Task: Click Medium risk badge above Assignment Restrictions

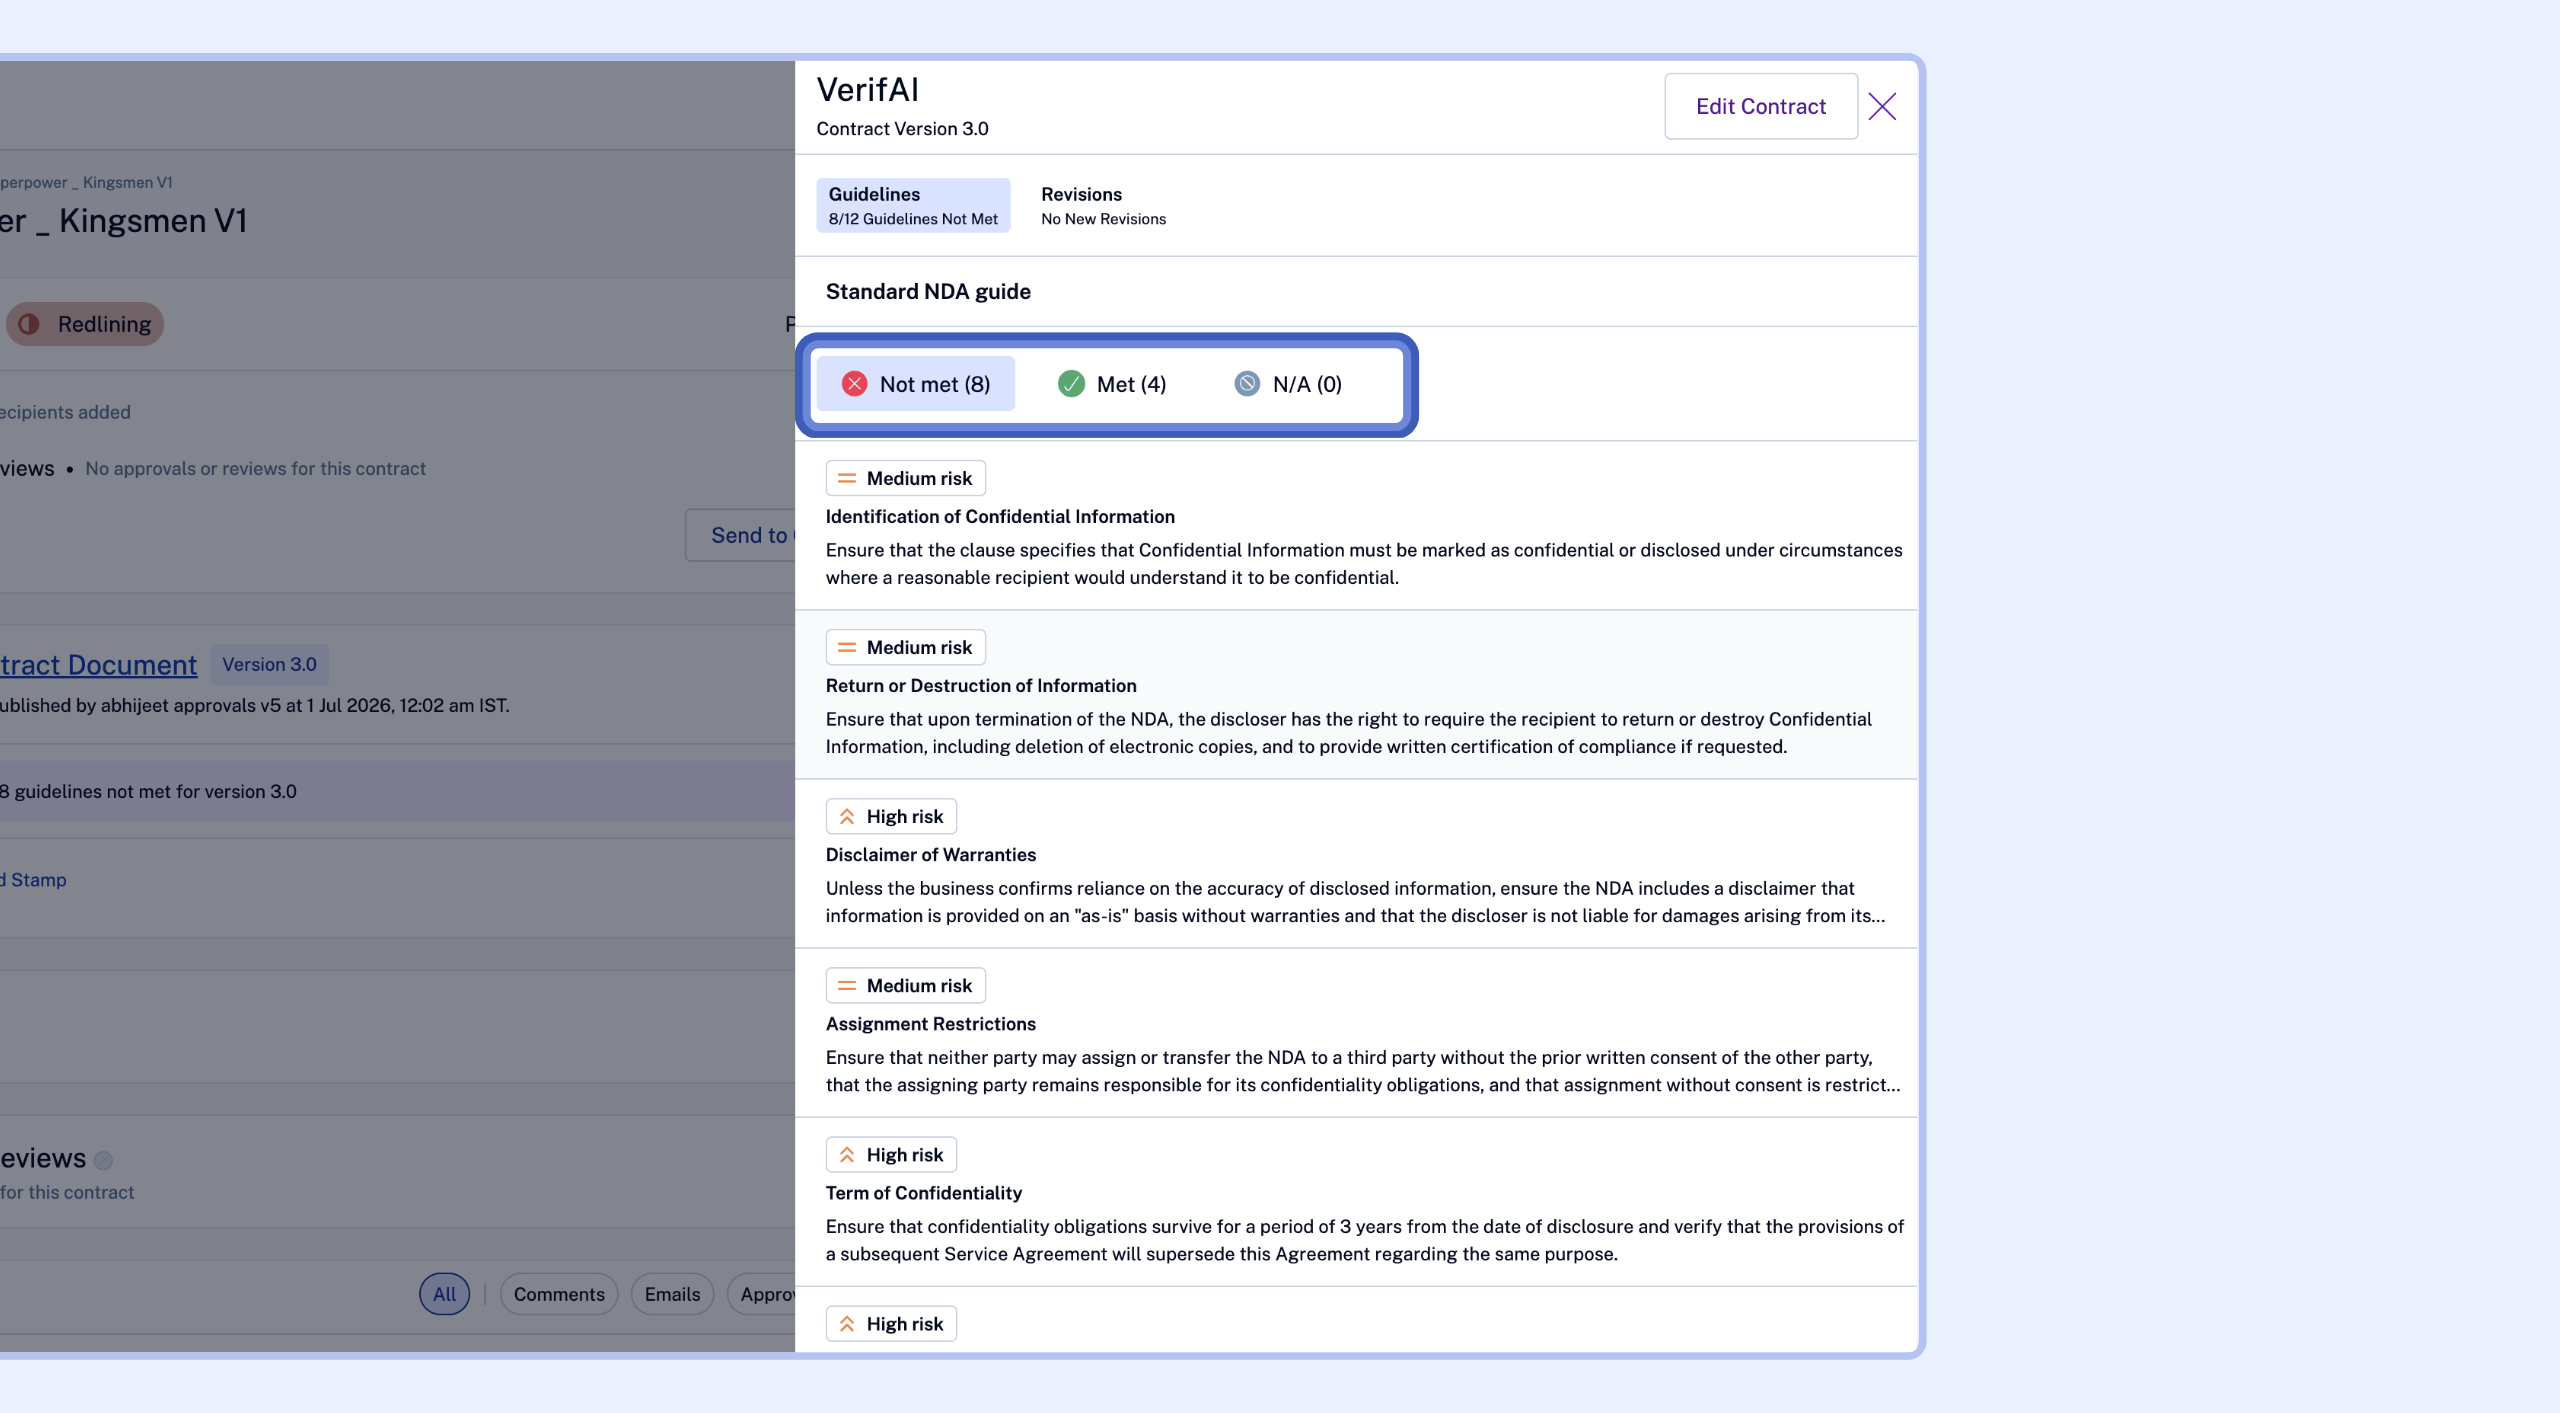Action: 905,985
